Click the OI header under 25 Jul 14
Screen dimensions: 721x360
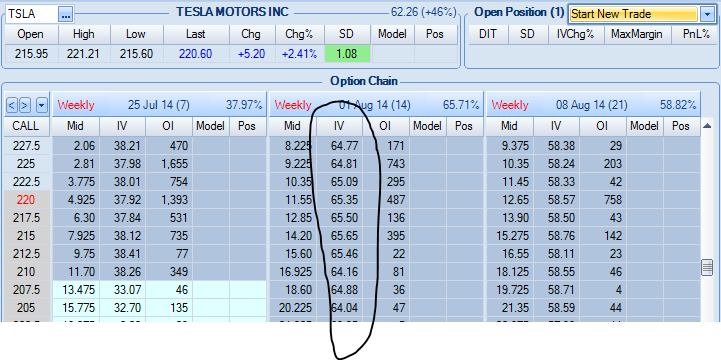(169, 126)
